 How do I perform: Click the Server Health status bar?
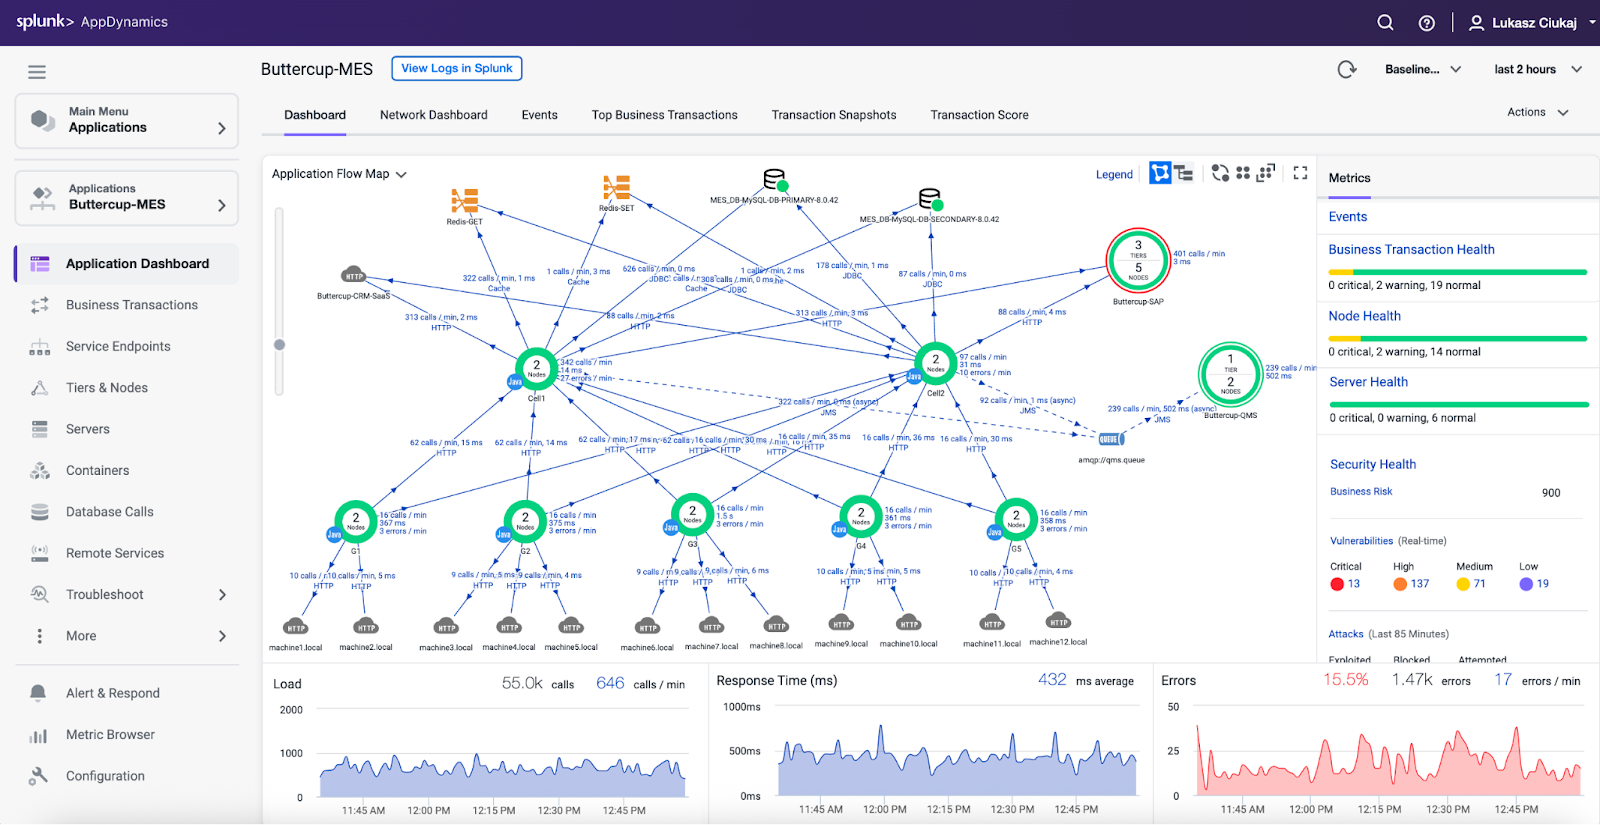click(1458, 405)
